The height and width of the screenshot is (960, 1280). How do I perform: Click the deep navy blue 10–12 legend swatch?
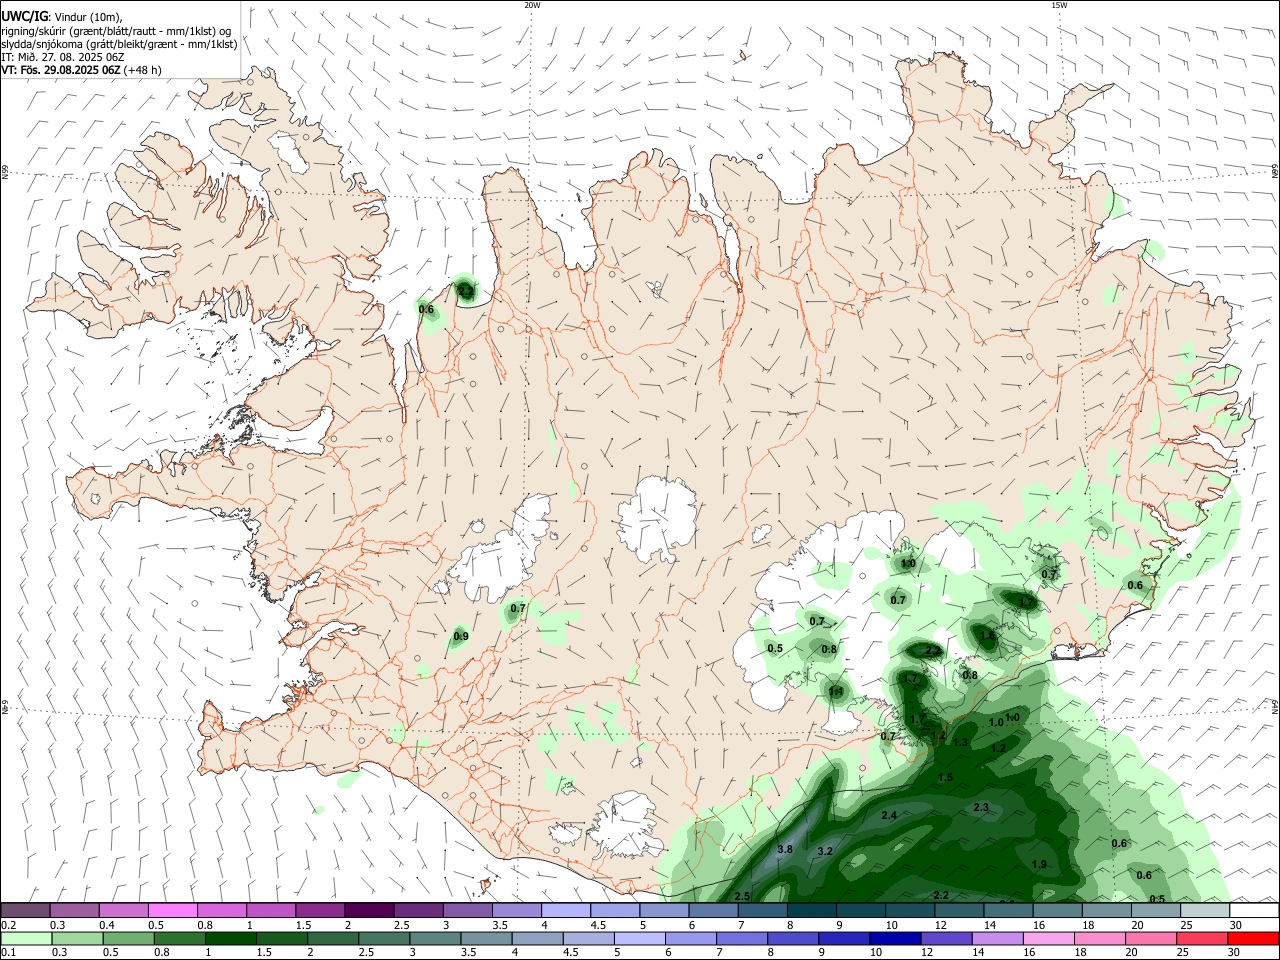[x=895, y=939]
